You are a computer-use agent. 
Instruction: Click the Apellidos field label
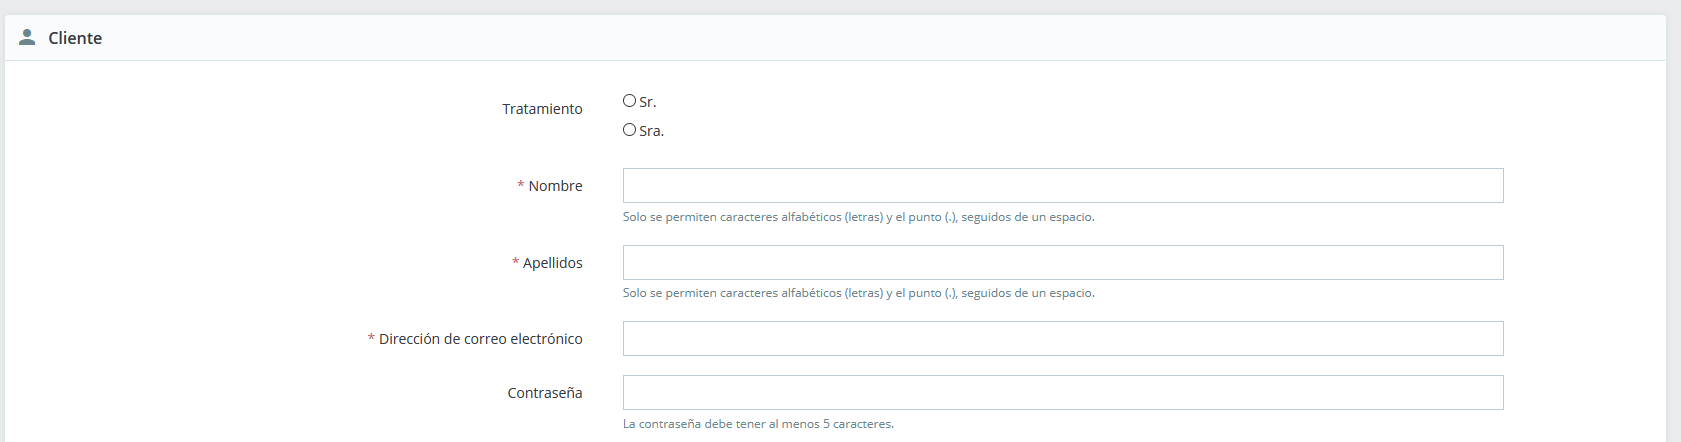pos(552,263)
